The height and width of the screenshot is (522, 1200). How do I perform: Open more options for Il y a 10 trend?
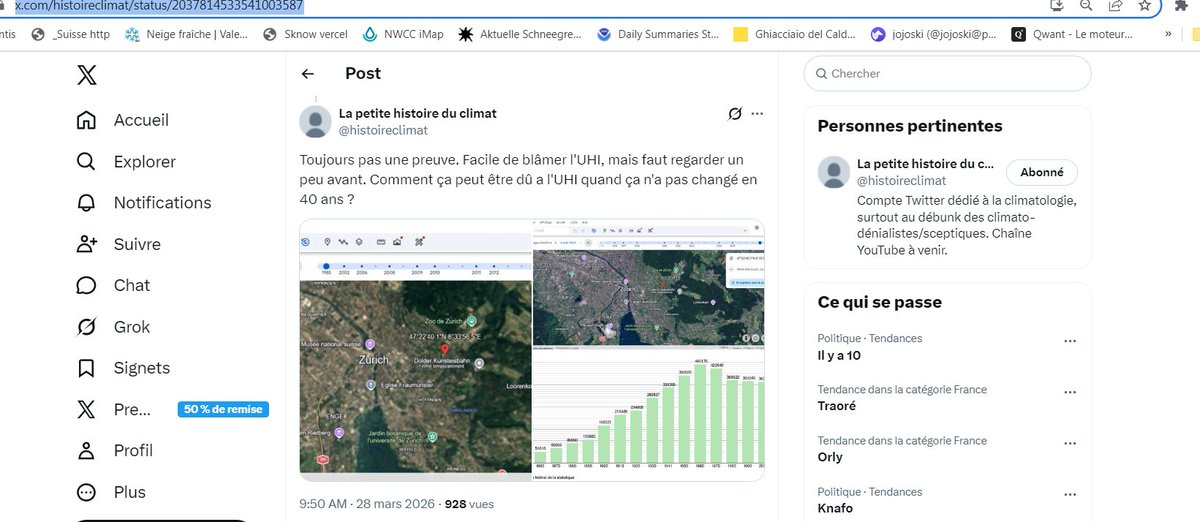click(x=1071, y=340)
